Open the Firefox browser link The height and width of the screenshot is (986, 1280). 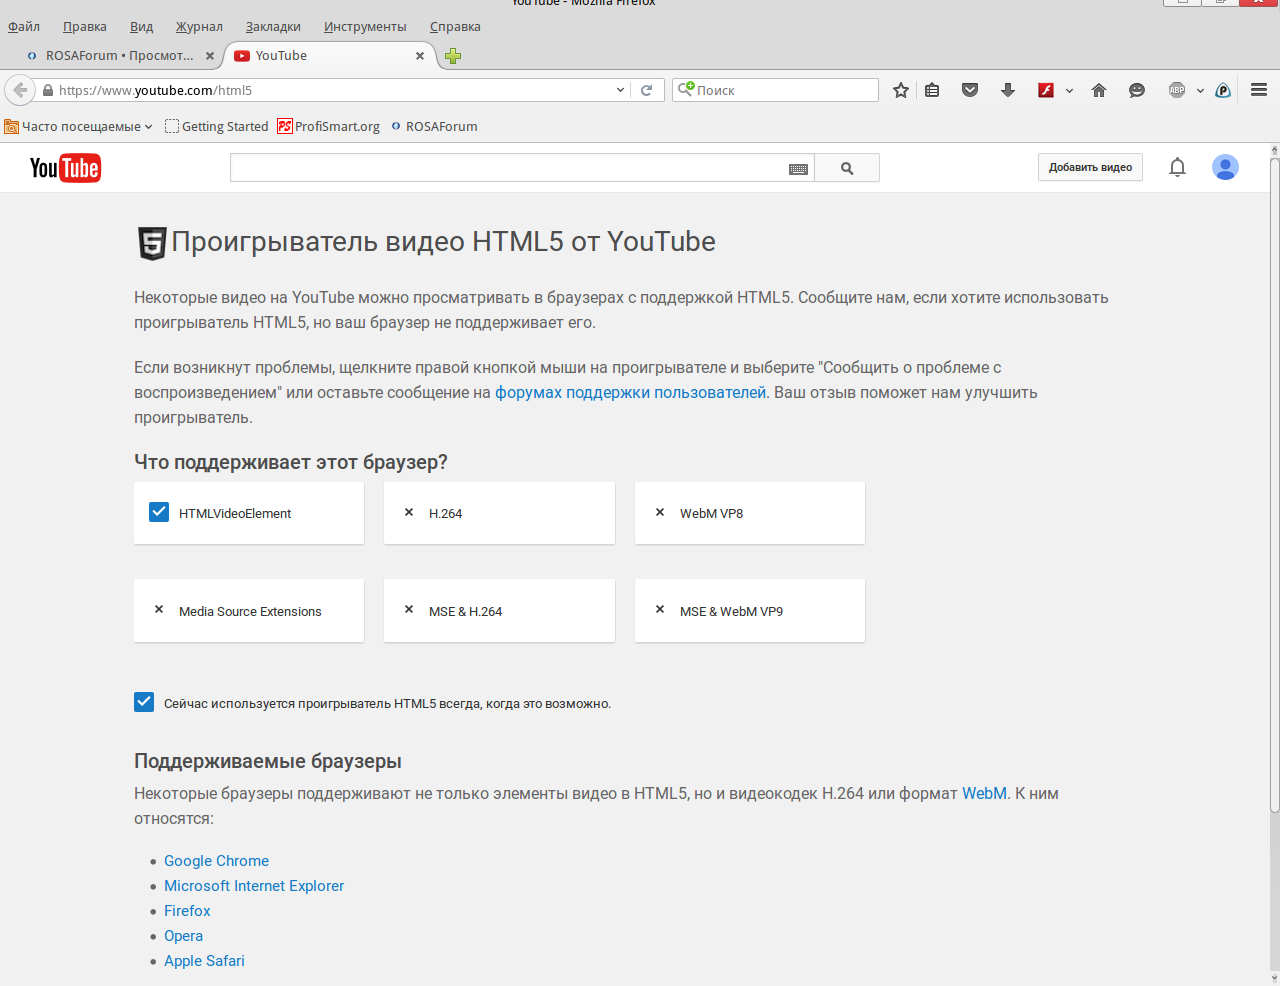(x=187, y=911)
